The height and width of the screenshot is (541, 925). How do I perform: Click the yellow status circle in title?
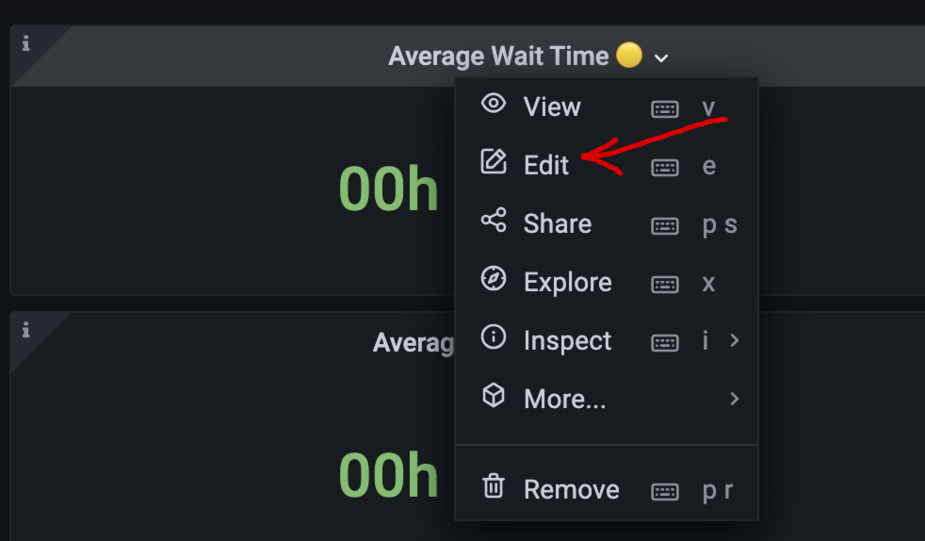629,55
